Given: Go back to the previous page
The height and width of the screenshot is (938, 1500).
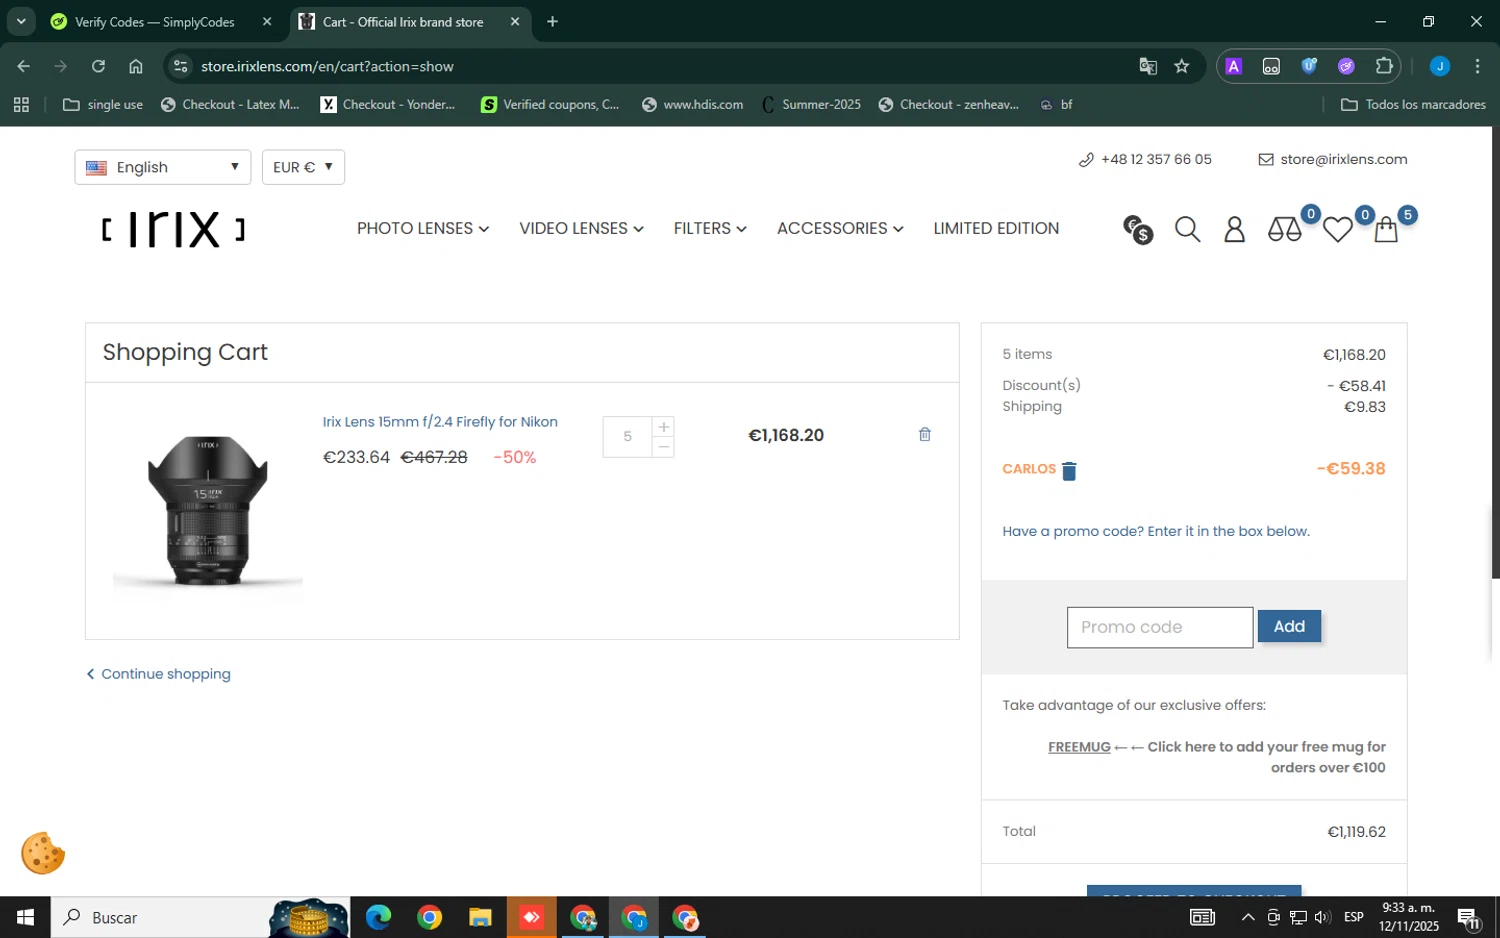Looking at the screenshot, I should (x=24, y=66).
